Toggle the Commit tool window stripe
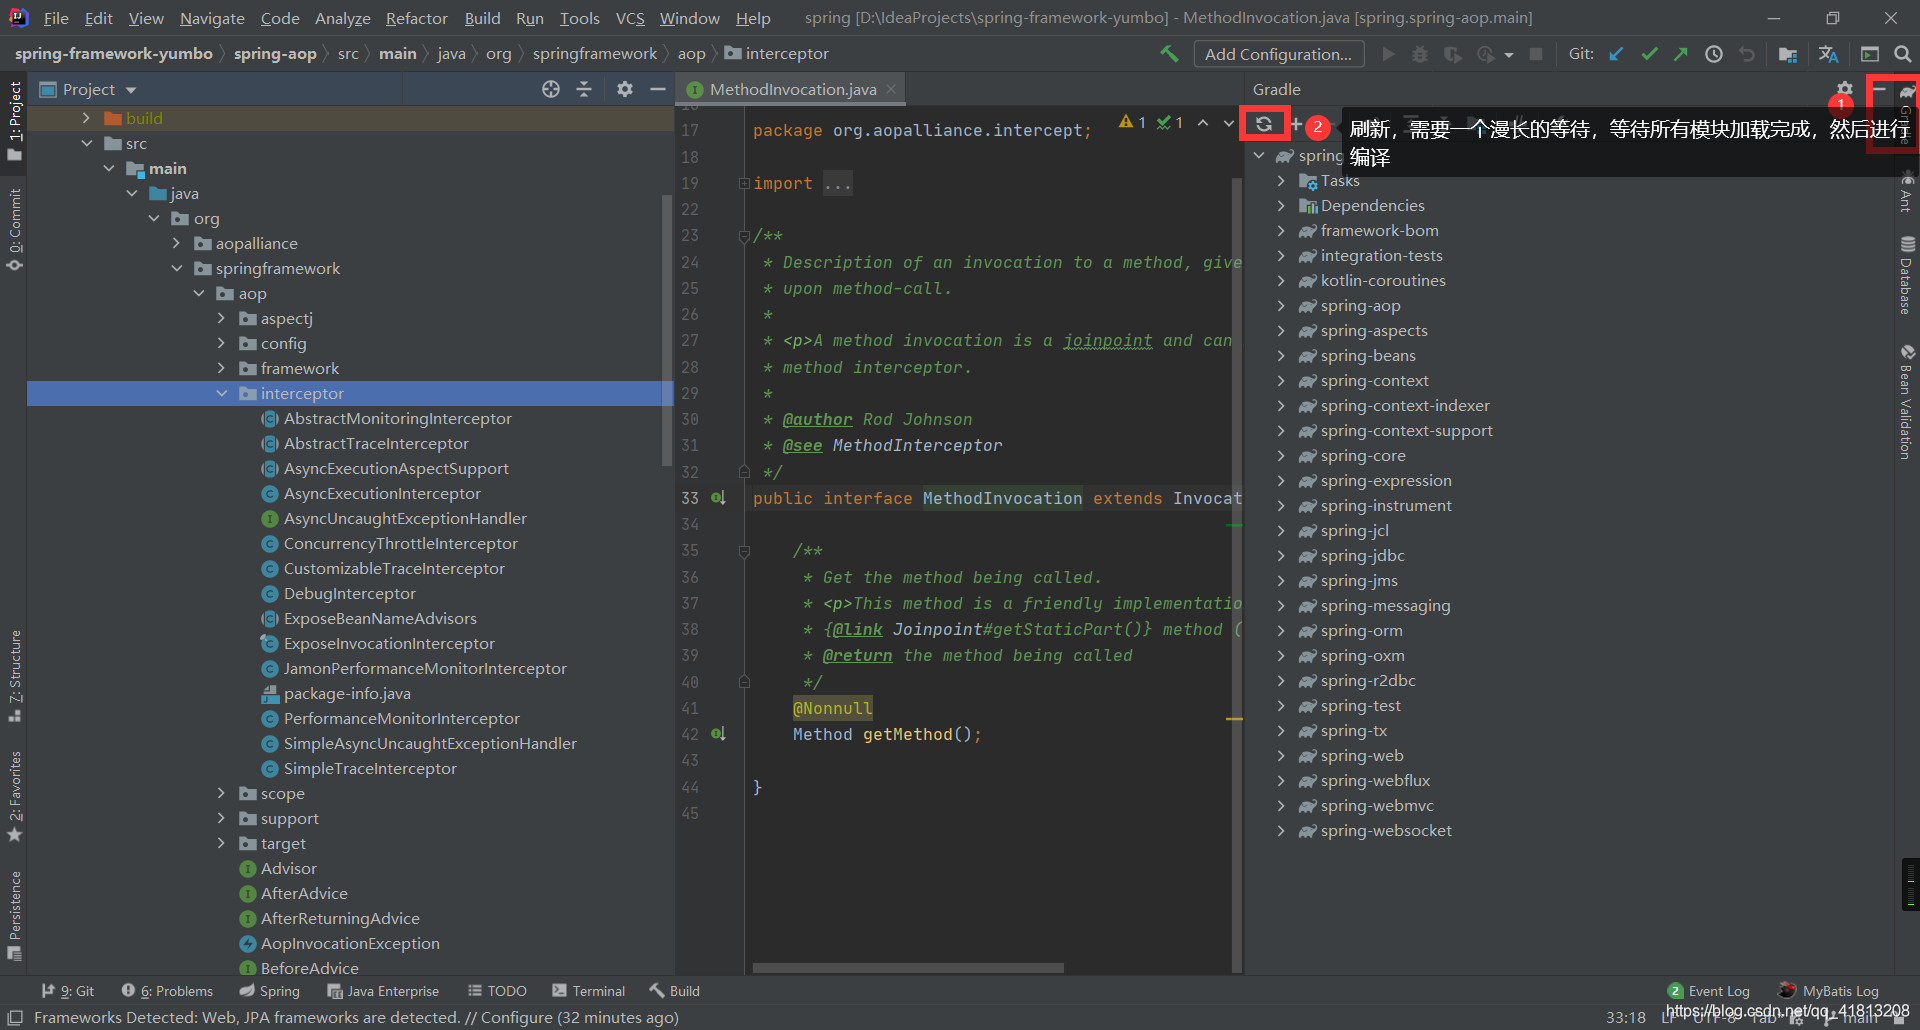Viewport: 1920px width, 1030px height. (x=14, y=230)
